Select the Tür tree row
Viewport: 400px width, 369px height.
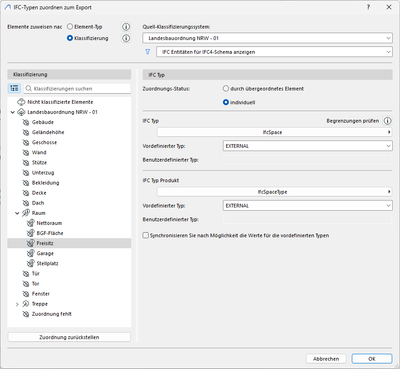[69, 274]
